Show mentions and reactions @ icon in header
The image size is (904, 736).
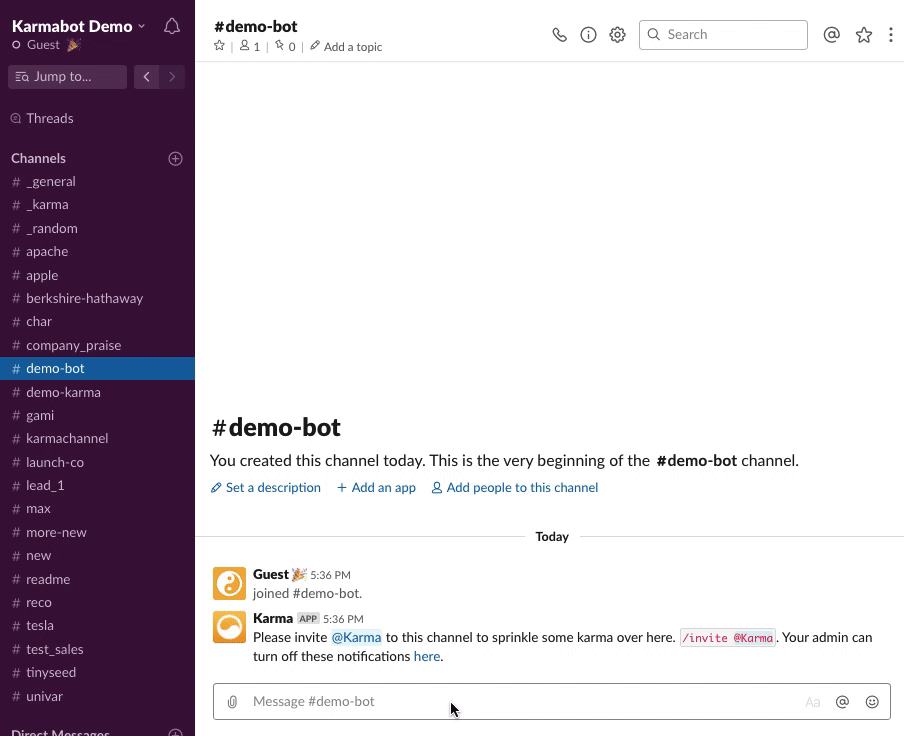point(831,35)
